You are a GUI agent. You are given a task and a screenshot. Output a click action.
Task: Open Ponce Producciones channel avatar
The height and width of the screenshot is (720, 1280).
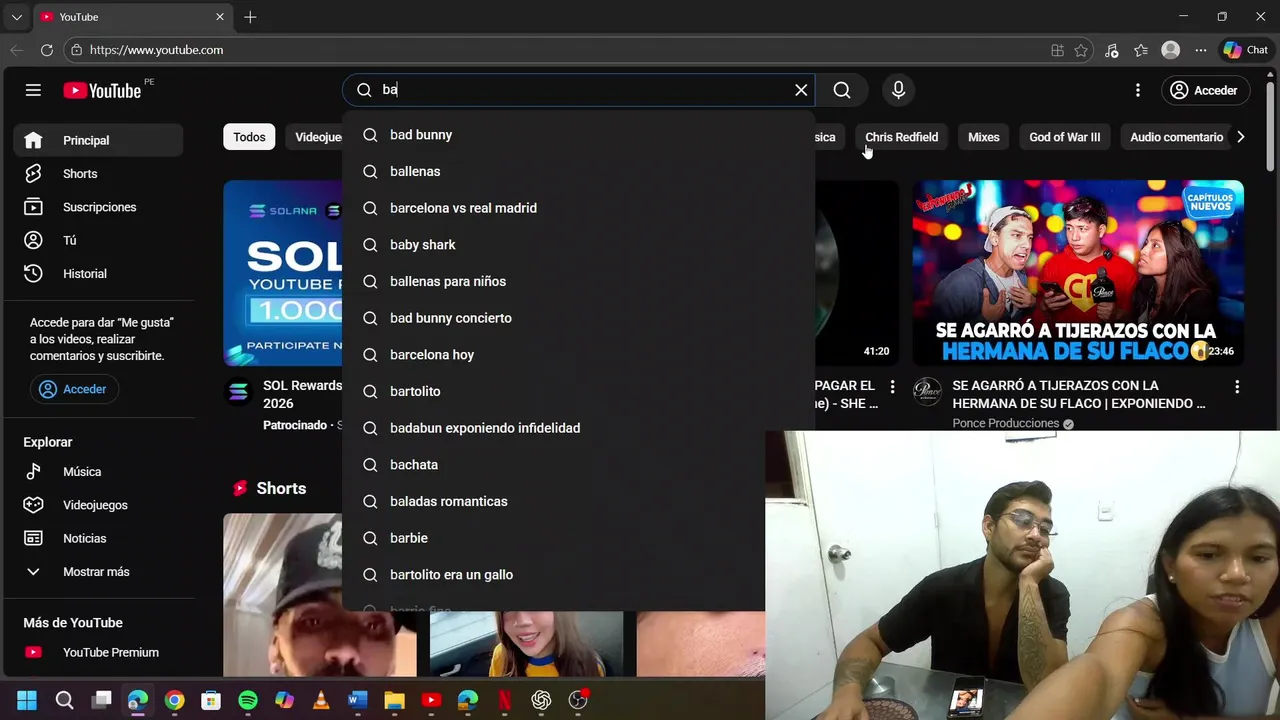click(x=927, y=391)
